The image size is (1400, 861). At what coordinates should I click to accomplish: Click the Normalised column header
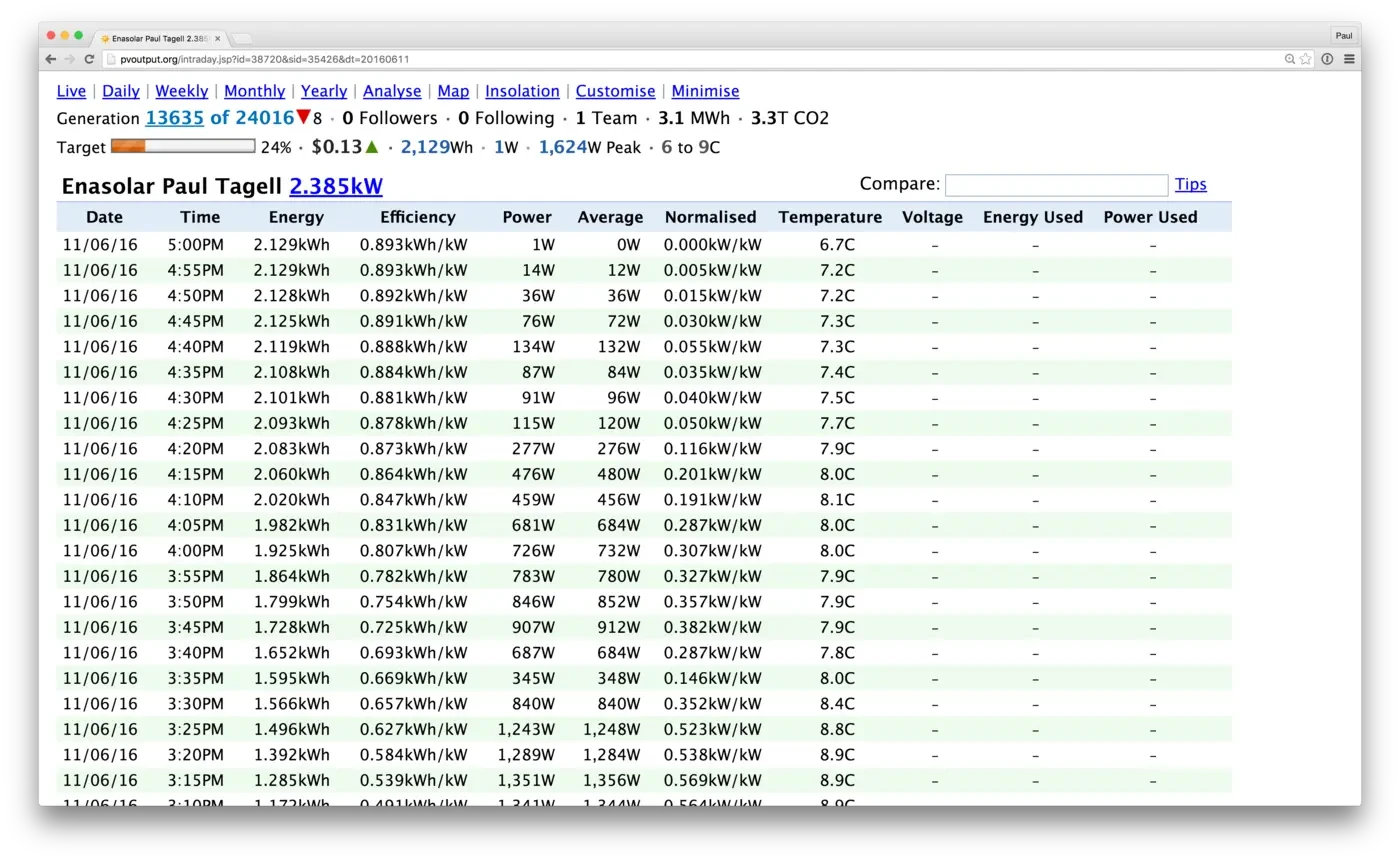click(711, 217)
